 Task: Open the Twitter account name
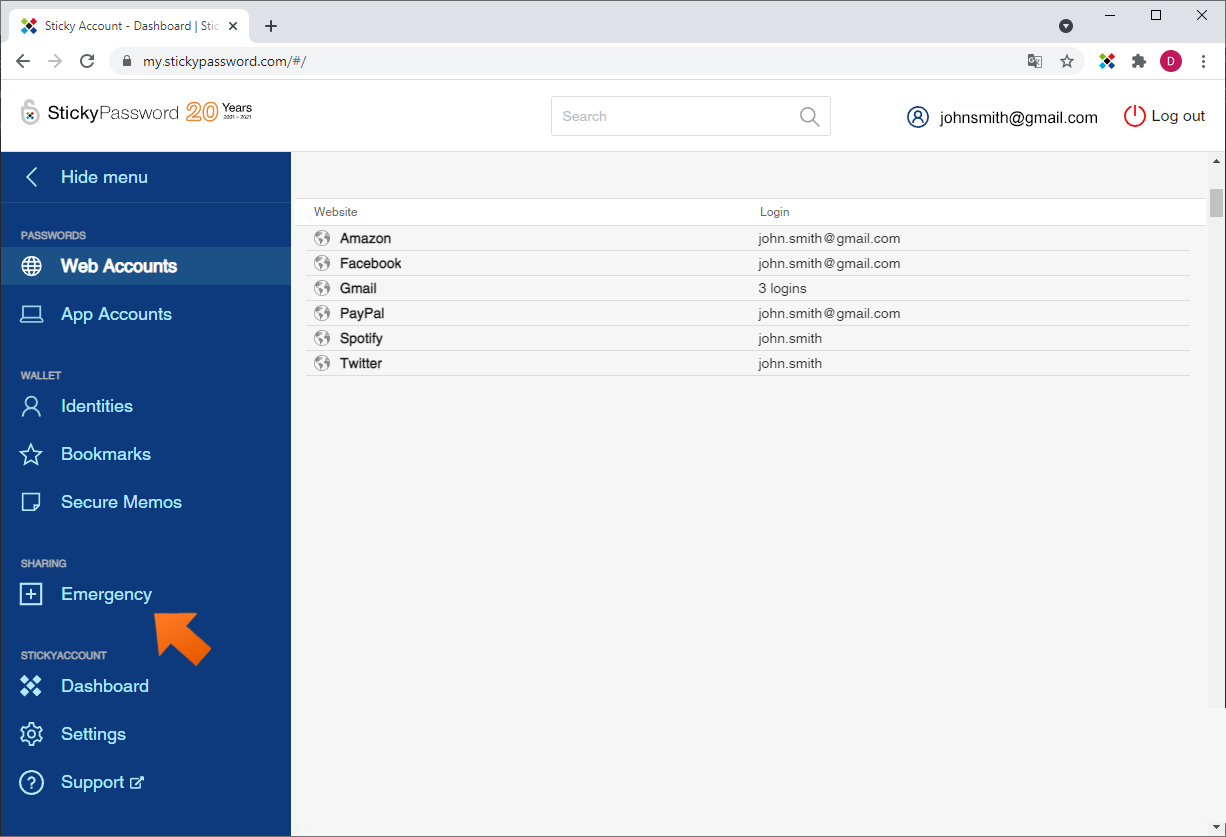pyautogui.click(x=361, y=363)
